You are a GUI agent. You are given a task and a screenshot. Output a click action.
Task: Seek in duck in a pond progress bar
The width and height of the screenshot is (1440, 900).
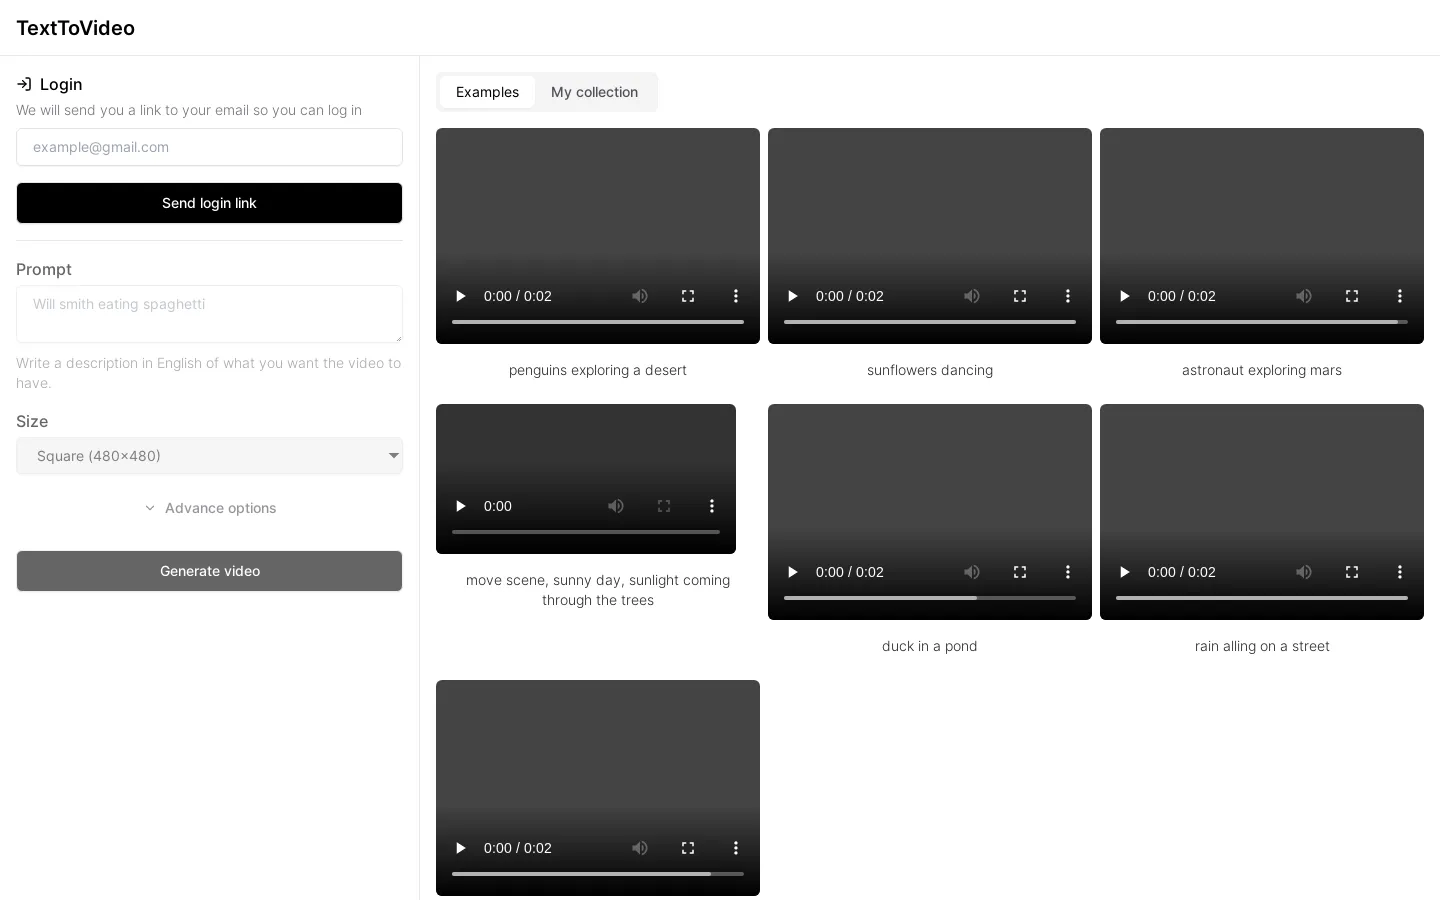click(930, 598)
